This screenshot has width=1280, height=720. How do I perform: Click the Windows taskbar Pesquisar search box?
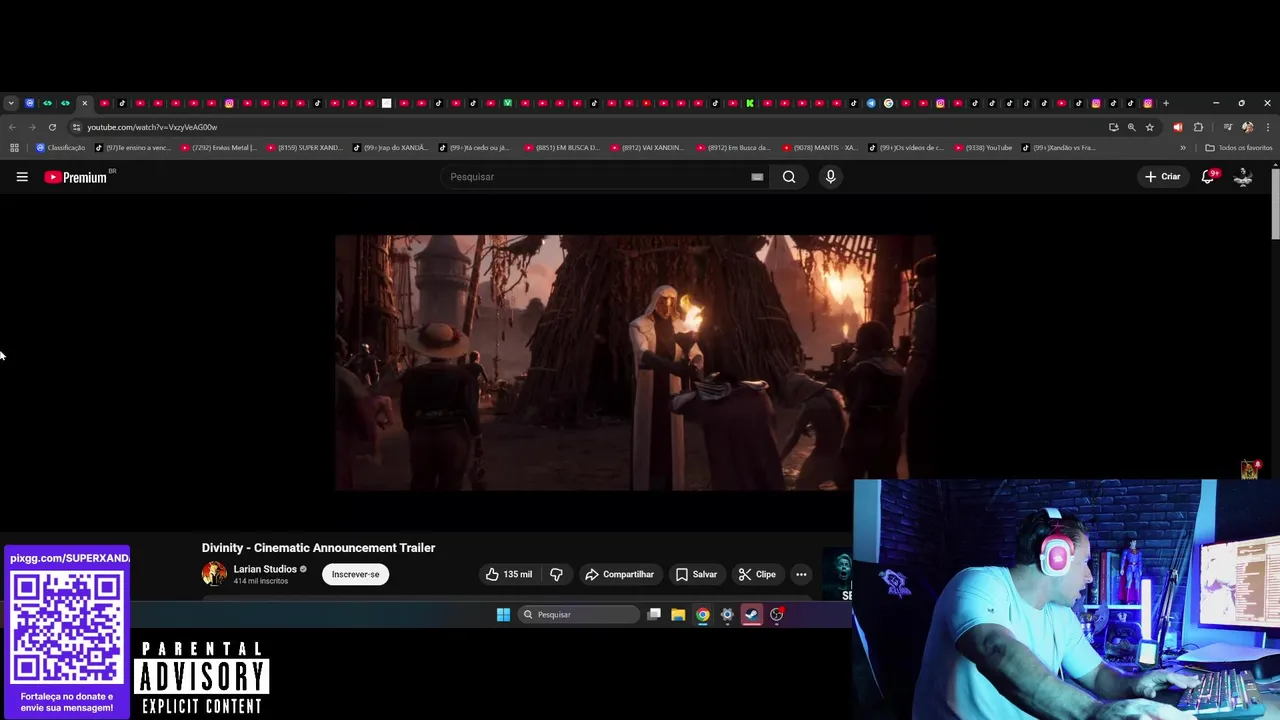(579, 615)
